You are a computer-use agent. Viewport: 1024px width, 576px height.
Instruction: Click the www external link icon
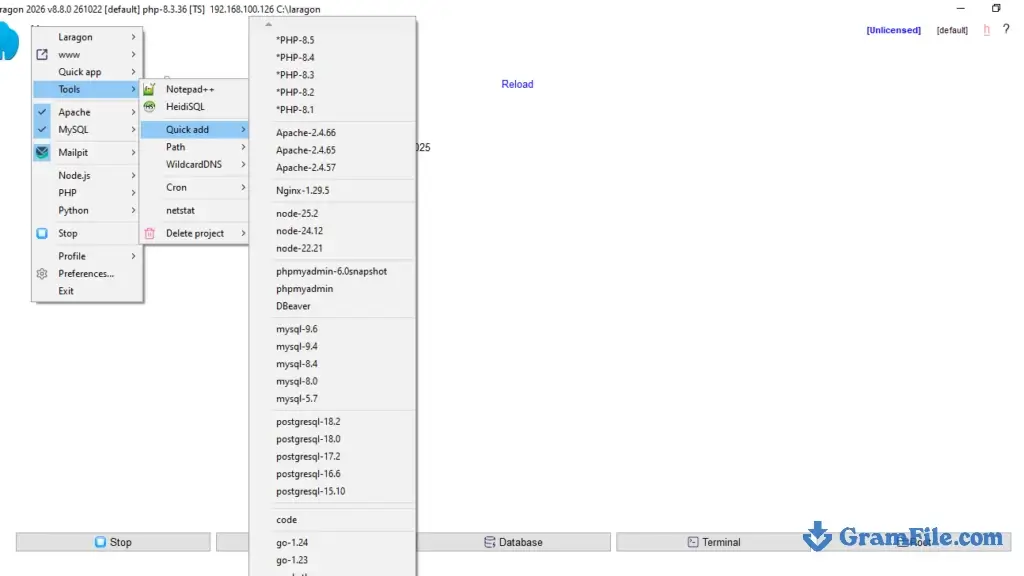(42, 54)
